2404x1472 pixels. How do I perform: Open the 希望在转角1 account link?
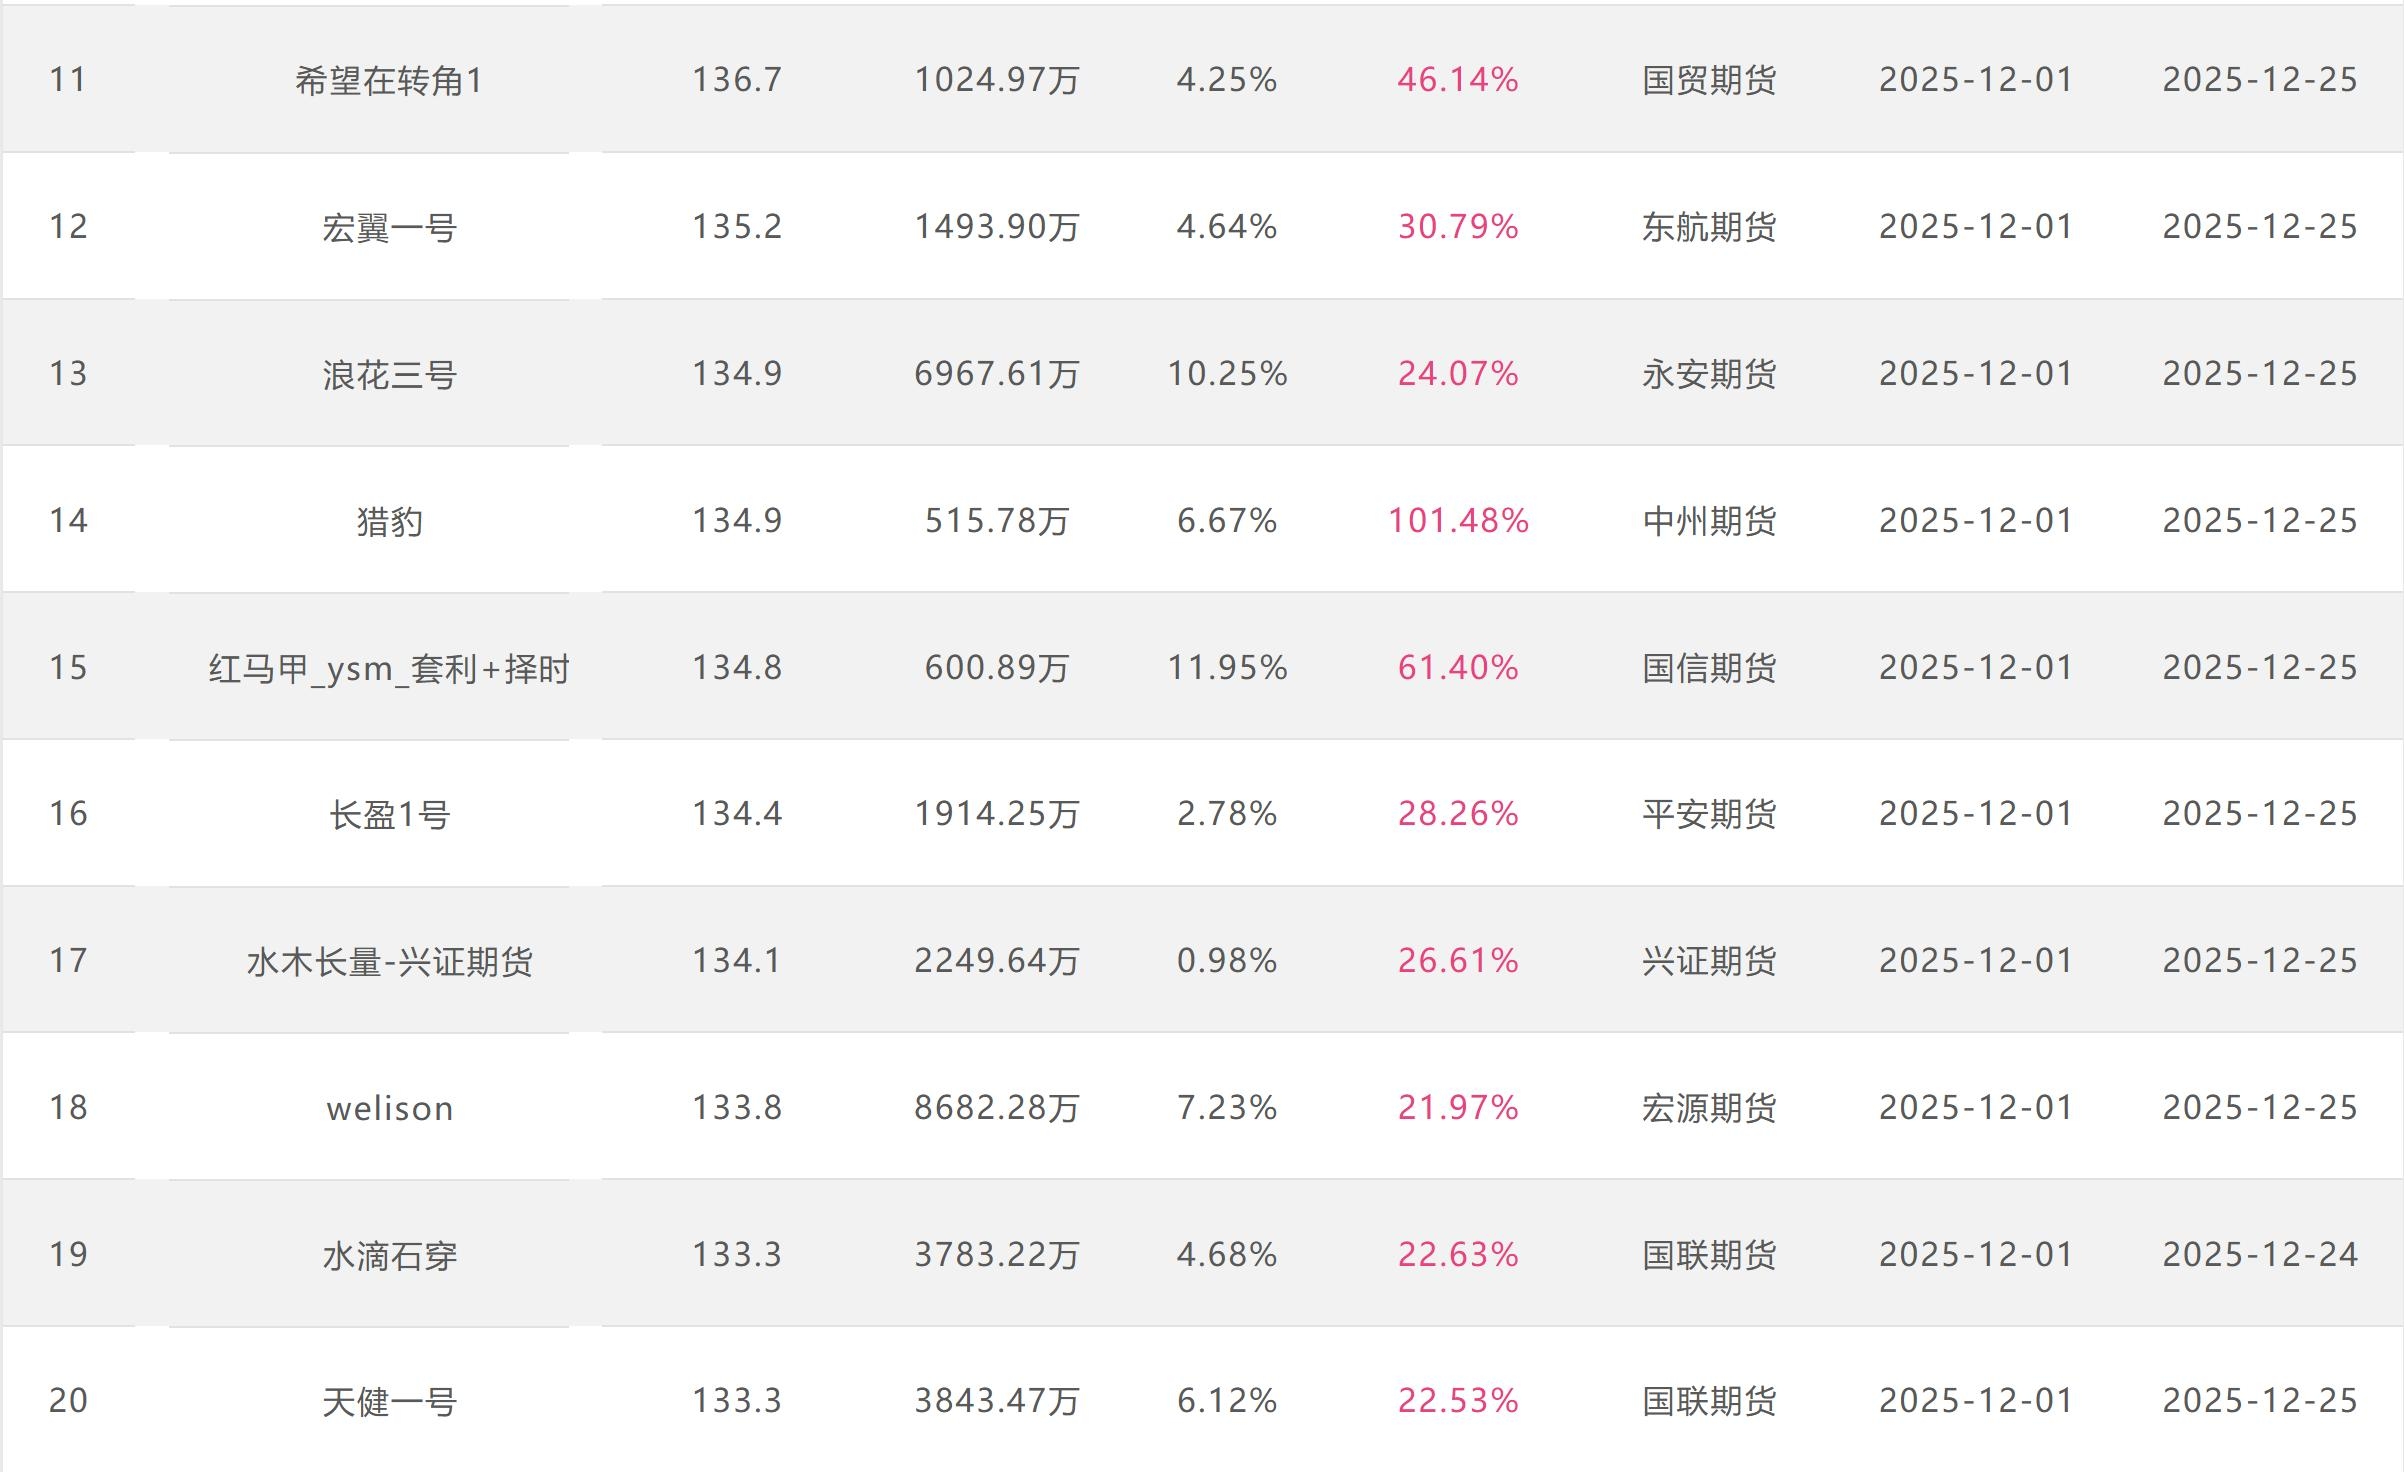click(x=389, y=80)
